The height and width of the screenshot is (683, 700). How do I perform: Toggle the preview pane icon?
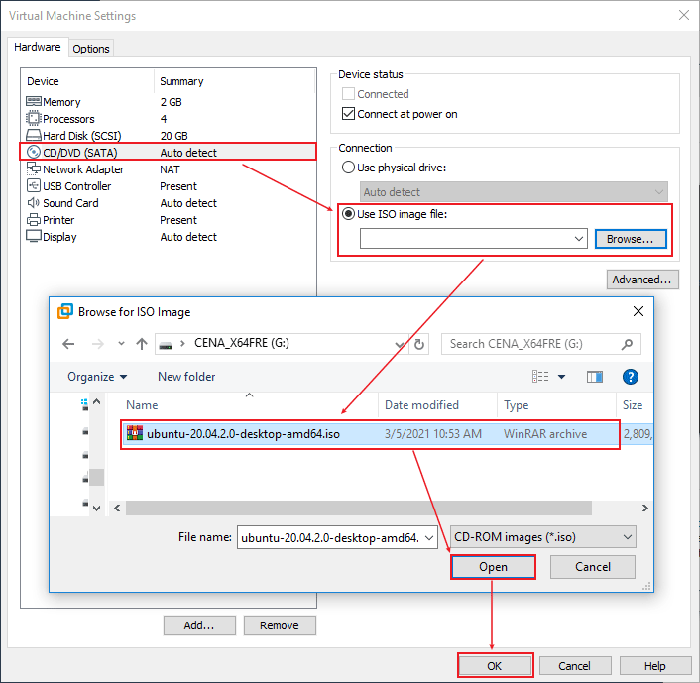click(595, 377)
